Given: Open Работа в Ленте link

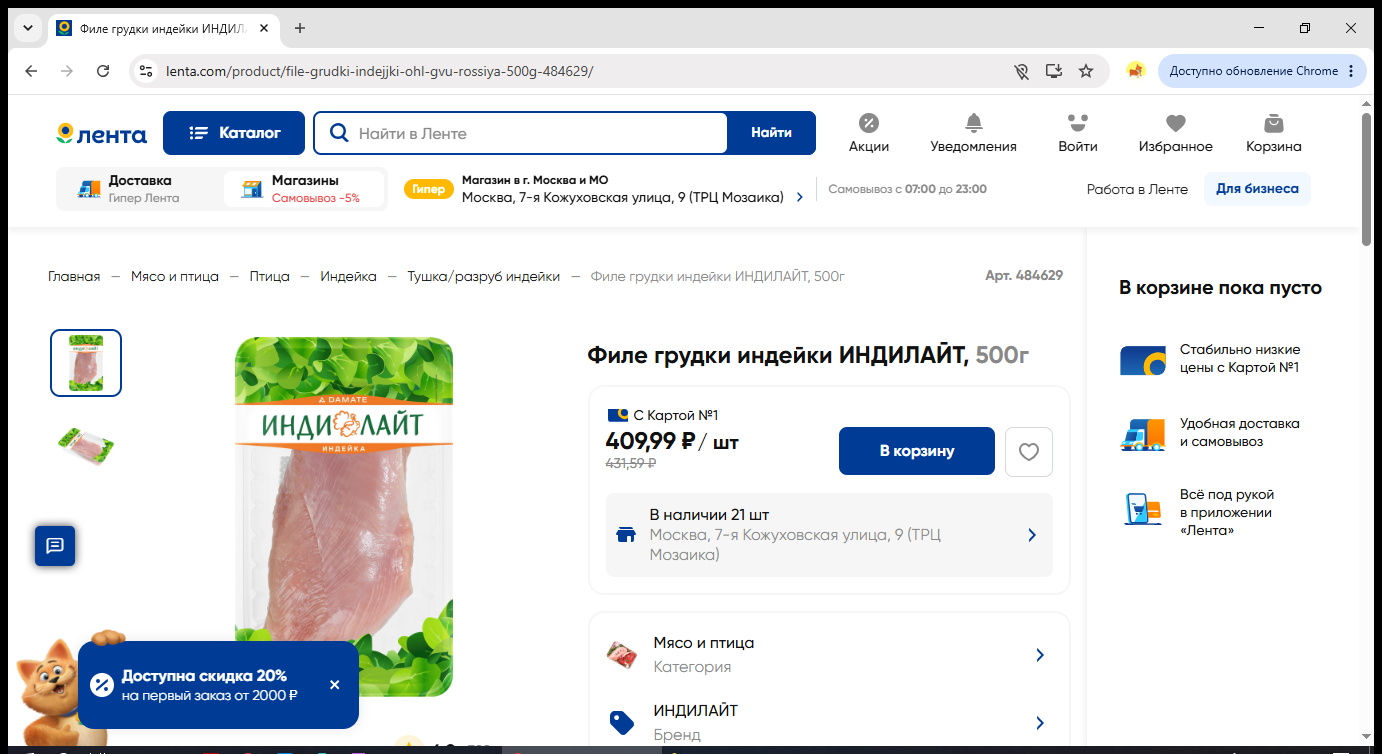Looking at the screenshot, I should 1137,189.
